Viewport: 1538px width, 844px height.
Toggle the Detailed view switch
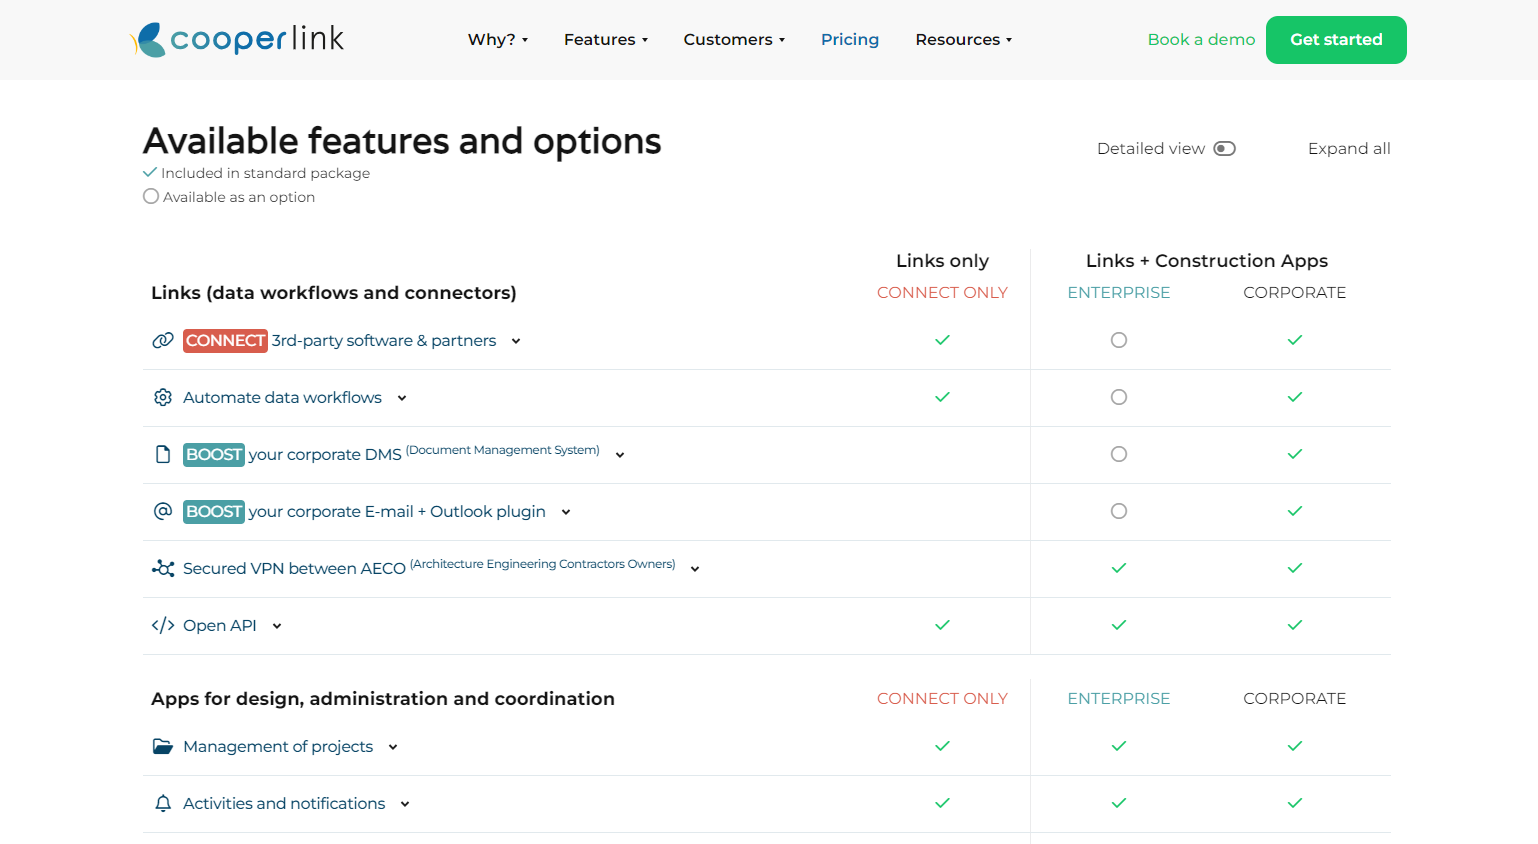[1224, 148]
